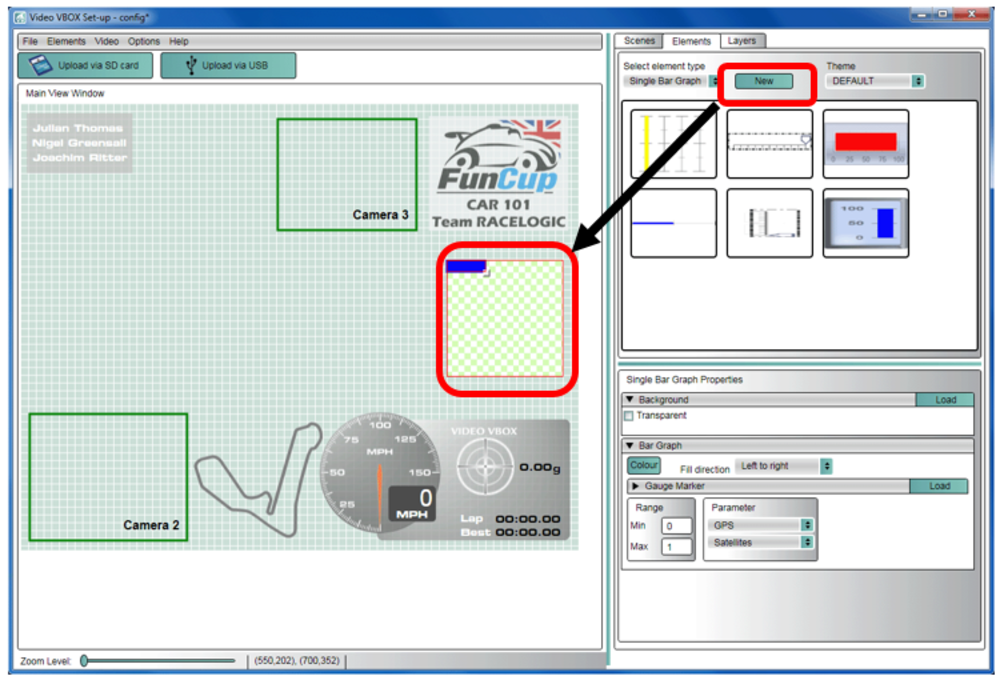This screenshot has width=1000, height=680.
Task: Click the Background Load button
Action: point(945,400)
